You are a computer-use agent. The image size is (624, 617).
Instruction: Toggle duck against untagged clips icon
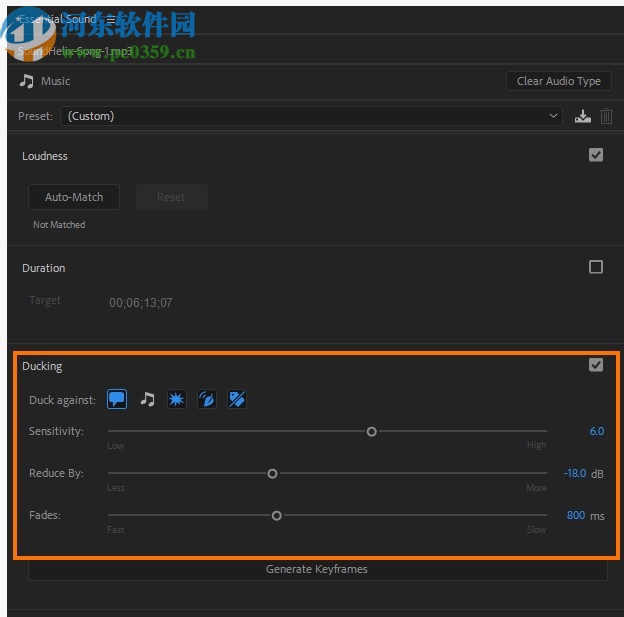point(237,399)
